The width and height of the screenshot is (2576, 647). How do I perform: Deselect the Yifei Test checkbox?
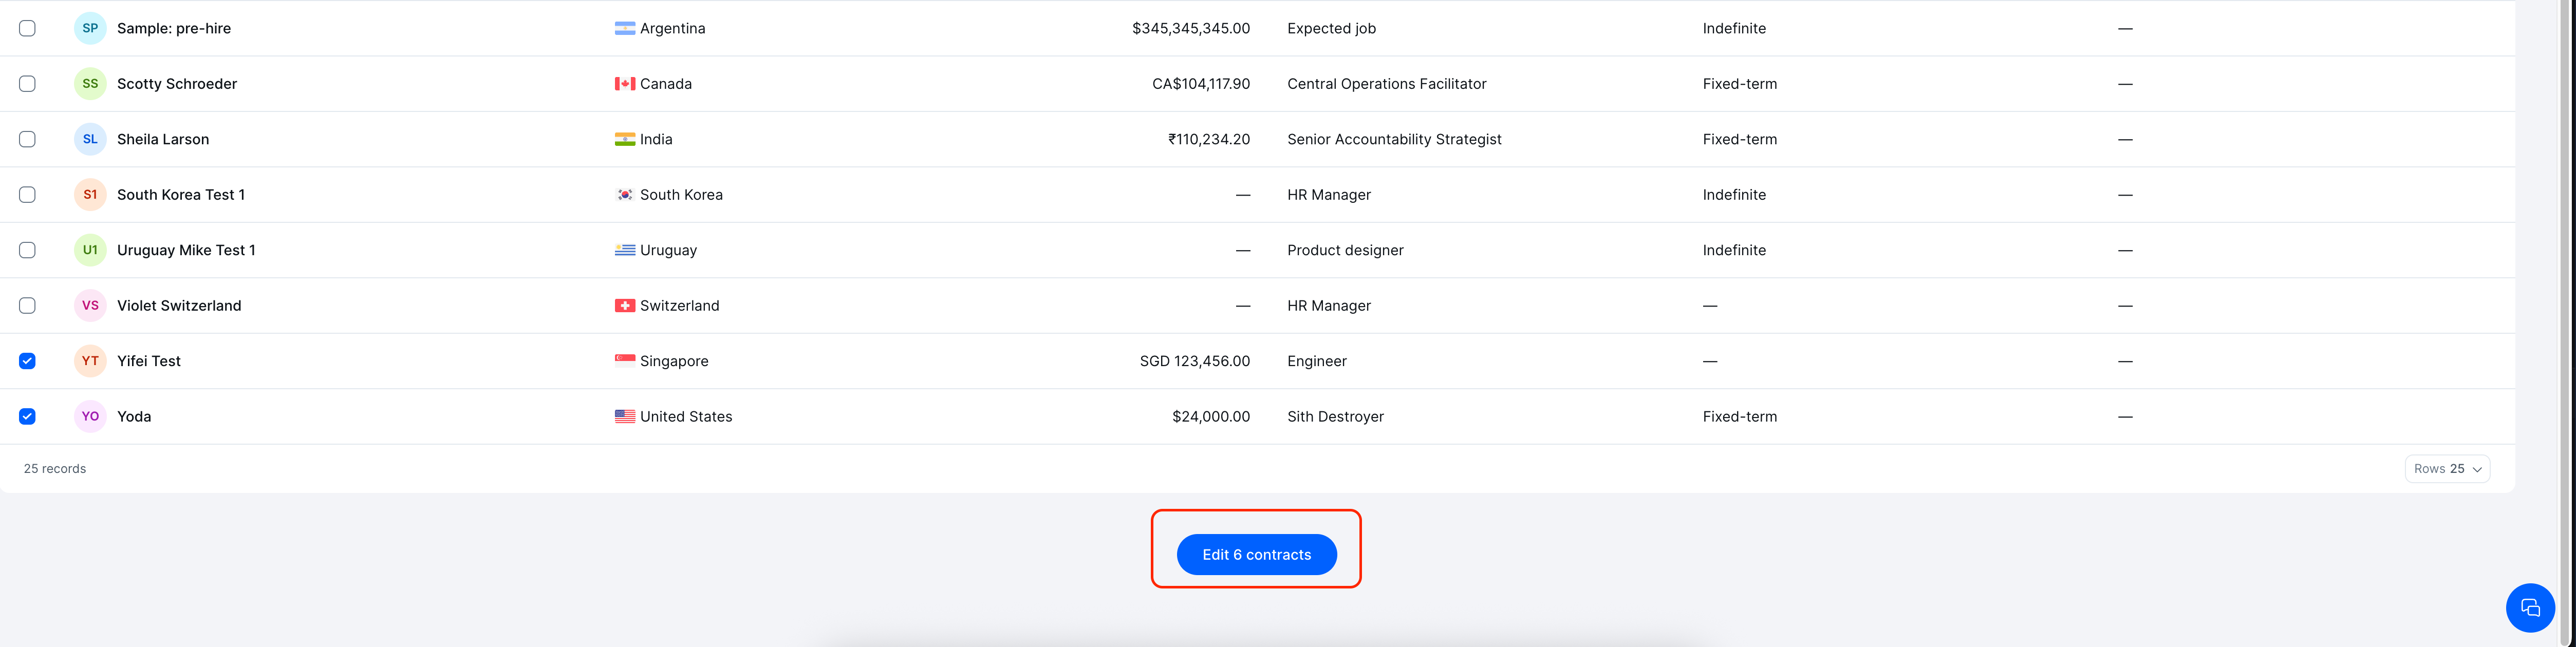pyautogui.click(x=27, y=361)
